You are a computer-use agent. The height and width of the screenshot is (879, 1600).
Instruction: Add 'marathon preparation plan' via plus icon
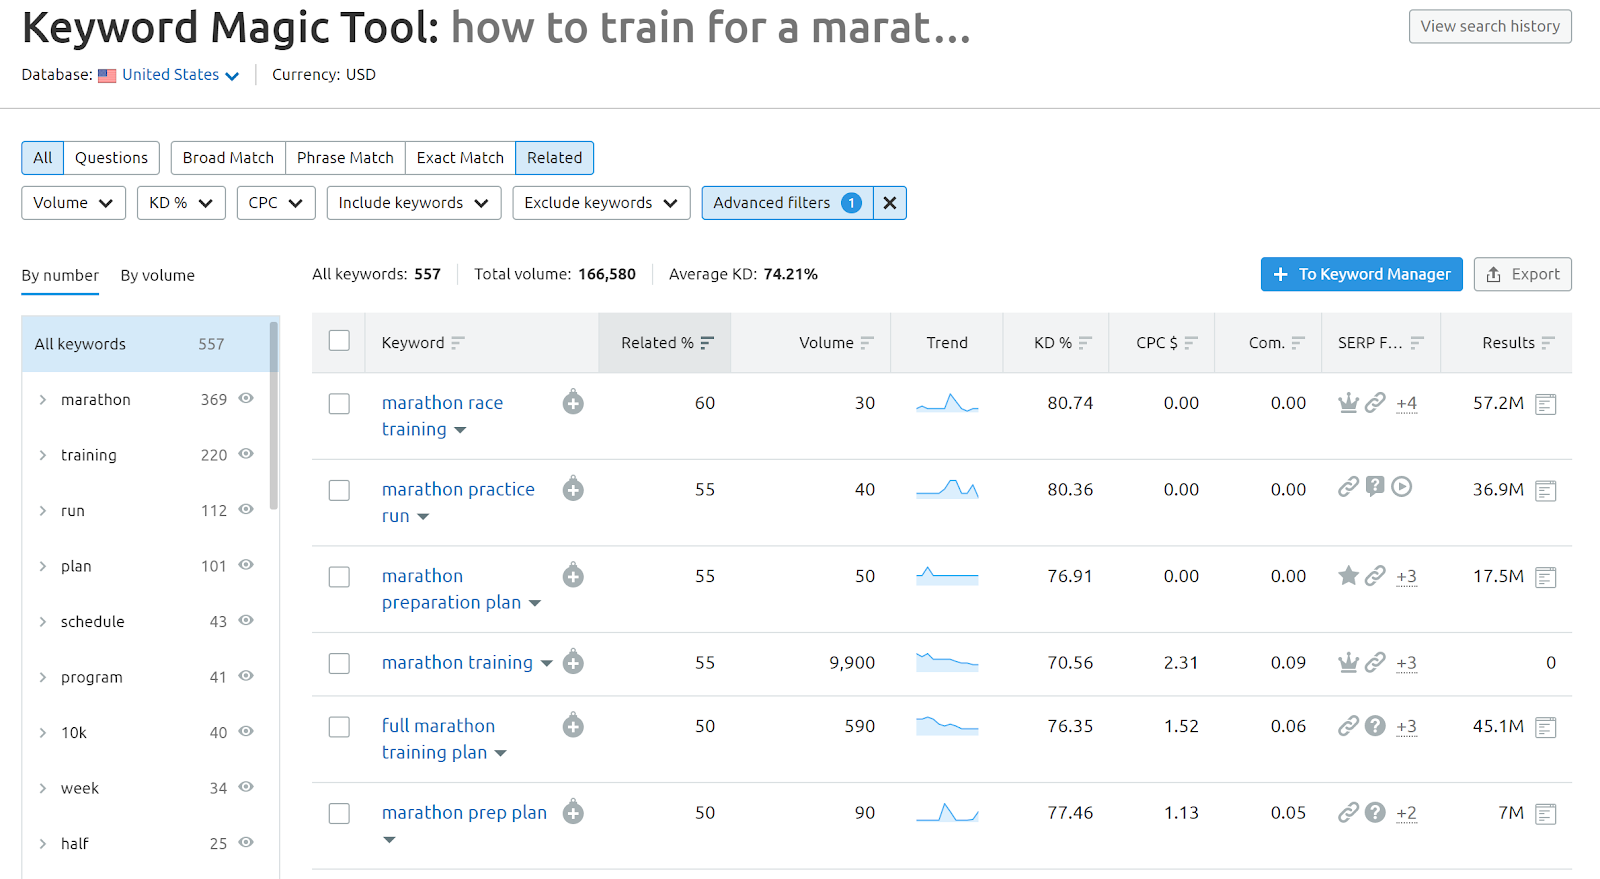pyautogui.click(x=573, y=575)
